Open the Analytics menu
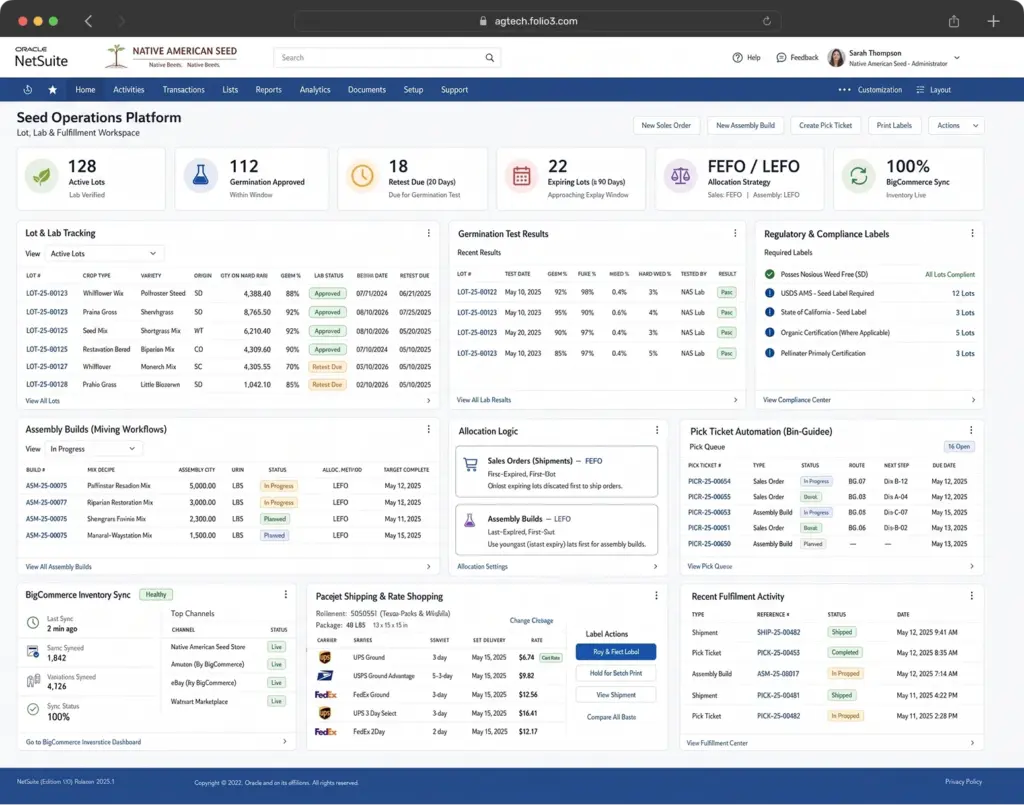Viewport: 1024px width, 805px height. [x=315, y=89]
